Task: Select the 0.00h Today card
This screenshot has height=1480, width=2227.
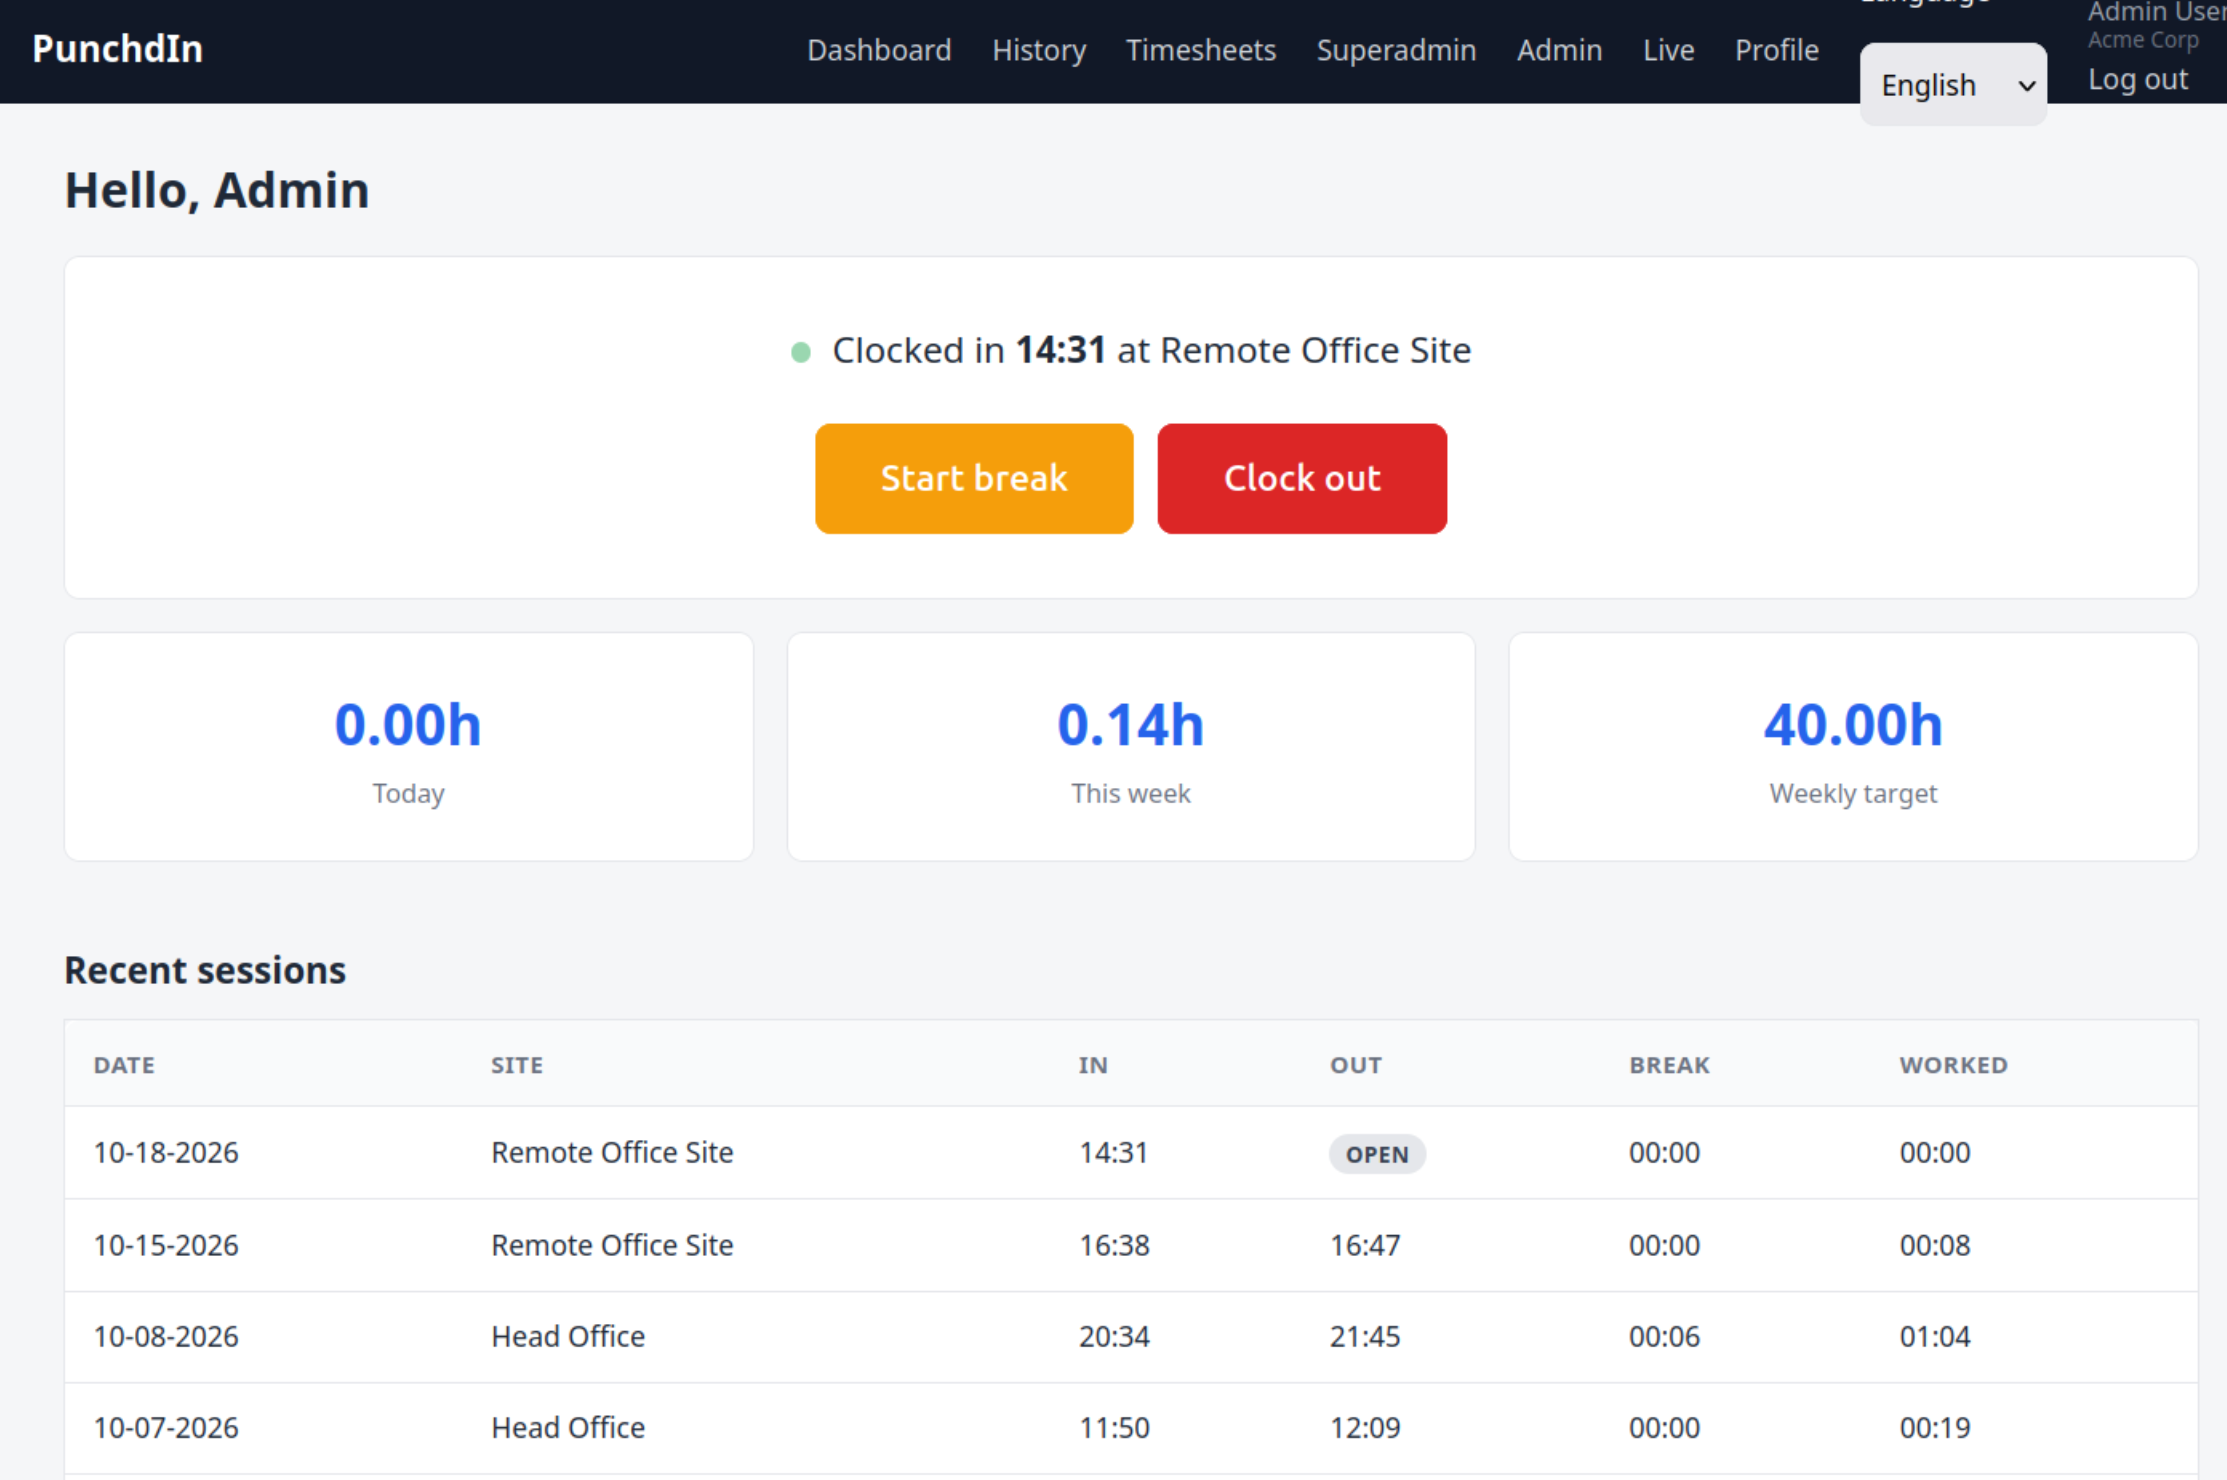Action: click(409, 746)
